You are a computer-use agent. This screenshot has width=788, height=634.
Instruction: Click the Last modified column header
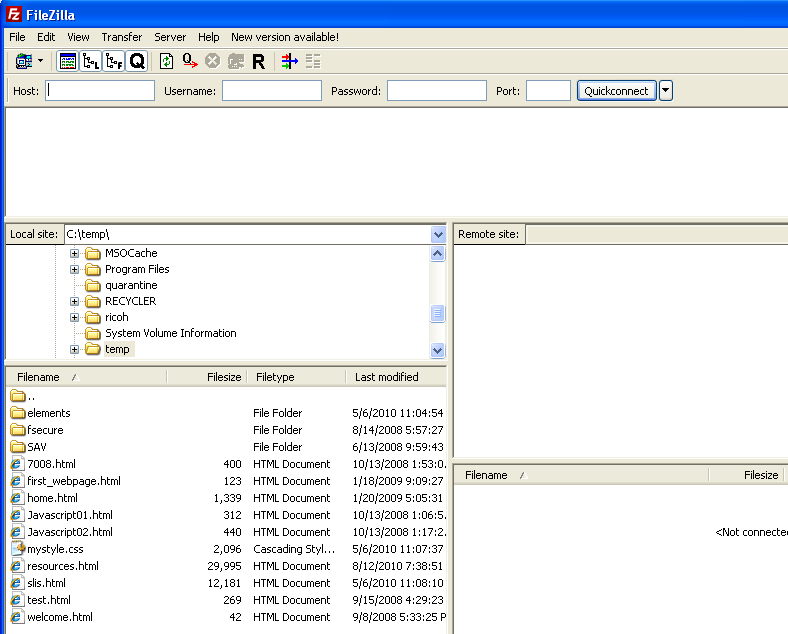pyautogui.click(x=386, y=377)
